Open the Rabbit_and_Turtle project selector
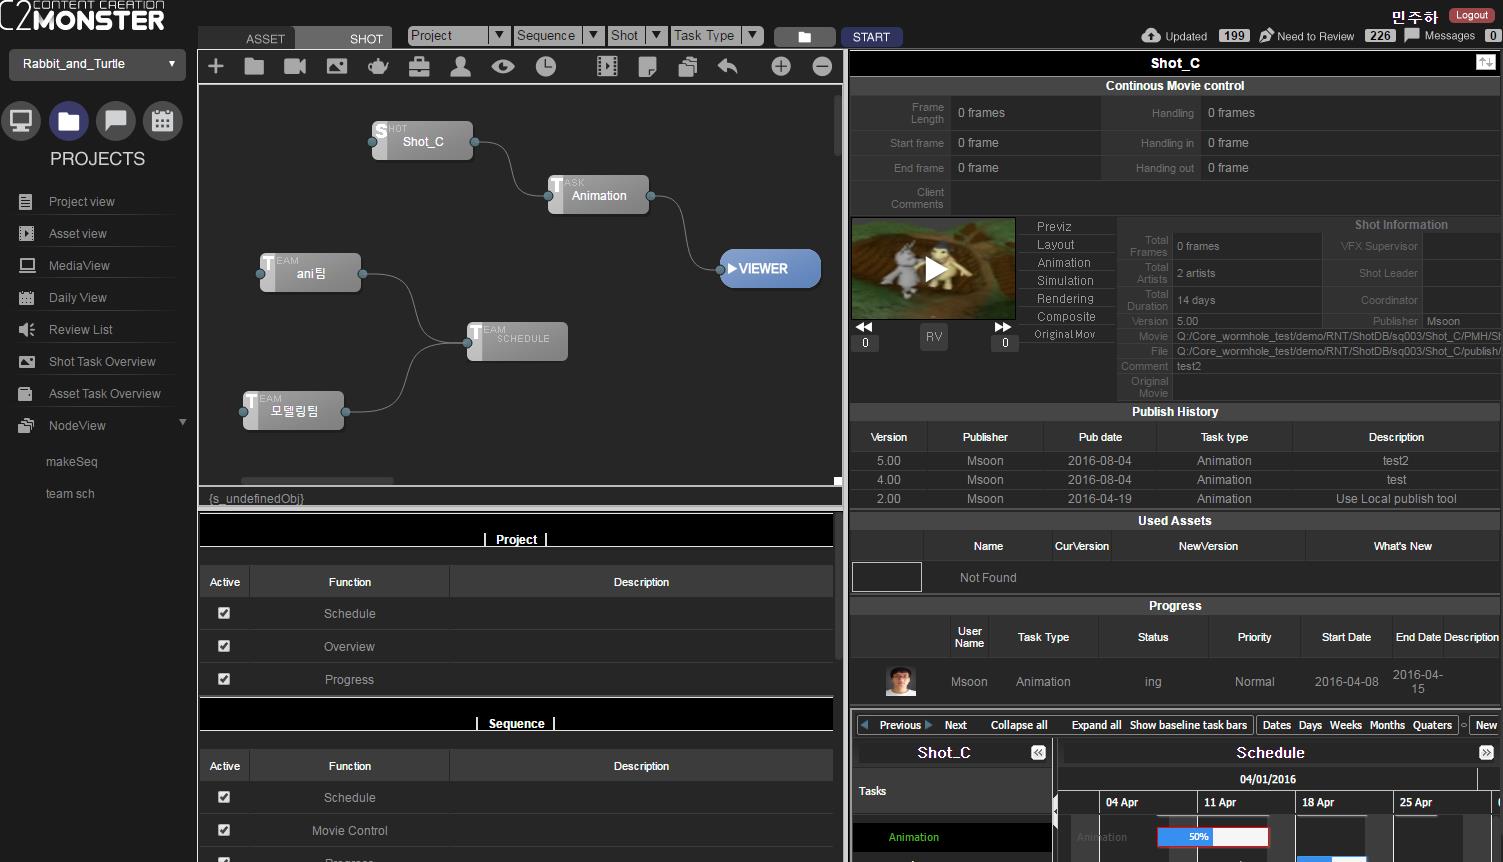Viewport: 1503px width, 862px height. pyautogui.click(x=98, y=64)
